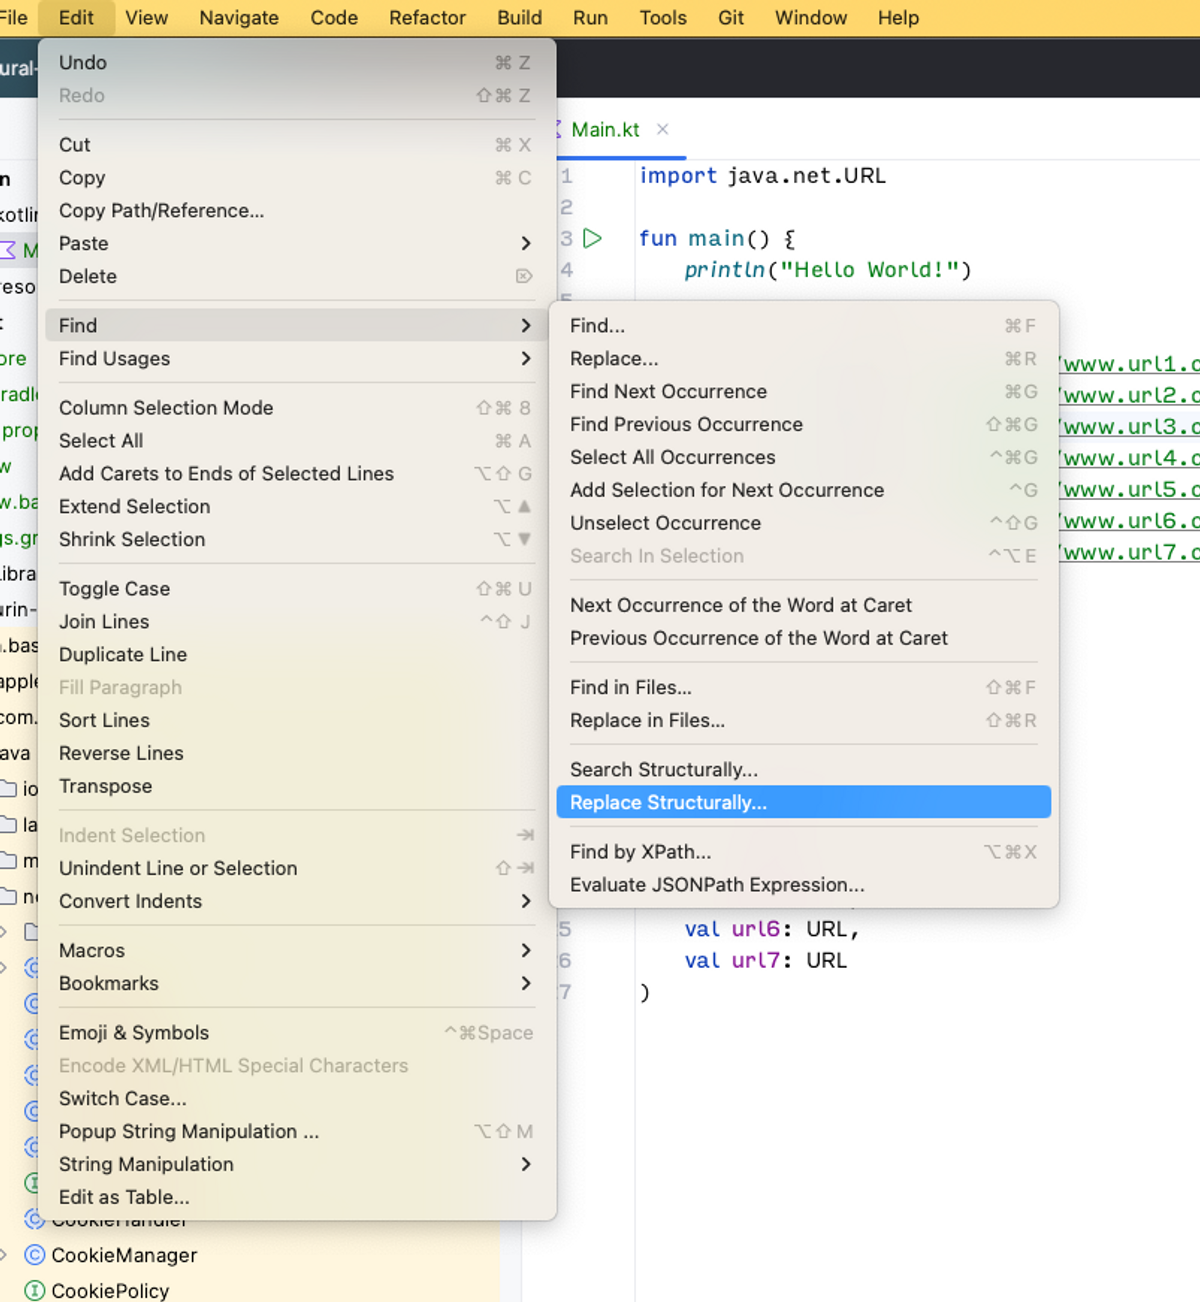Expand the String Manipulation submenu arrow

click(526, 1164)
